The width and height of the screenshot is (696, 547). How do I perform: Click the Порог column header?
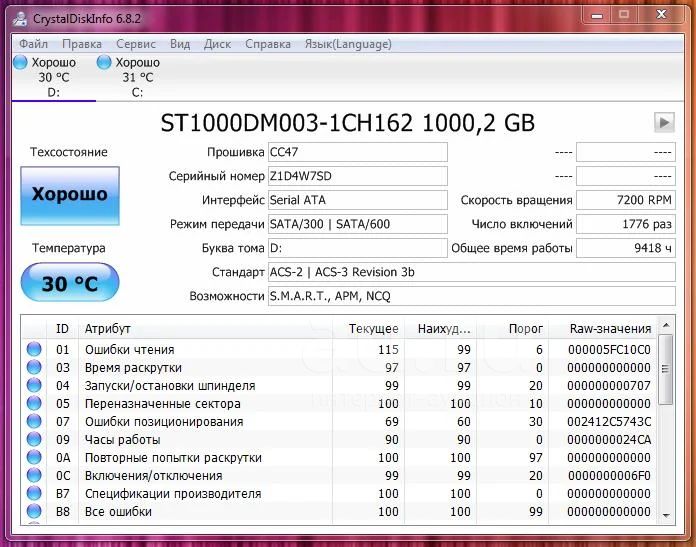click(x=513, y=329)
